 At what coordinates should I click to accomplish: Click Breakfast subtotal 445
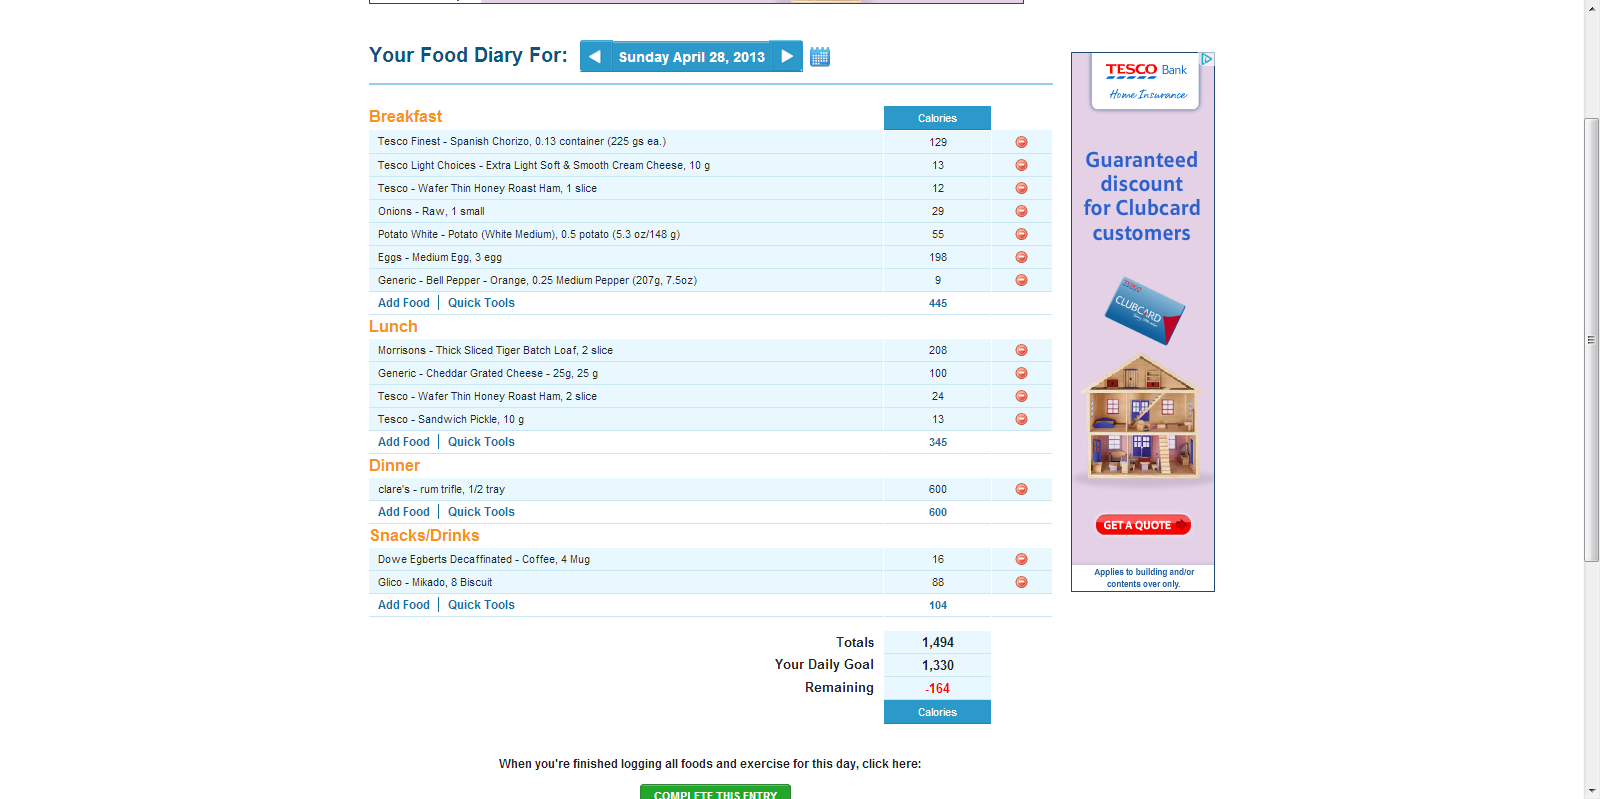[x=938, y=303]
